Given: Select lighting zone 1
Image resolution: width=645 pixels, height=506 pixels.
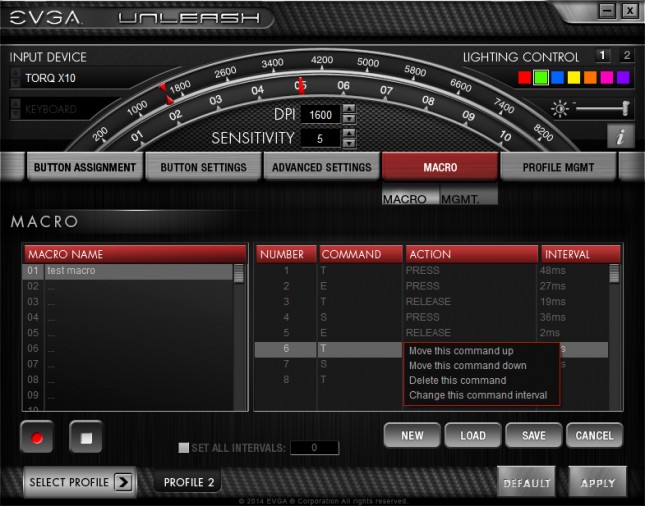Looking at the screenshot, I should coord(603,56).
